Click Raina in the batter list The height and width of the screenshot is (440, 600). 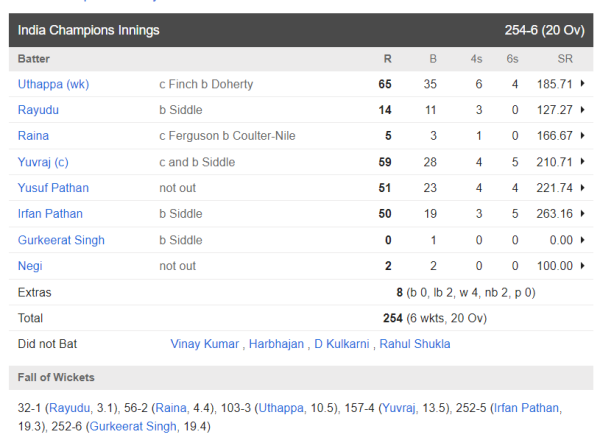(x=33, y=136)
